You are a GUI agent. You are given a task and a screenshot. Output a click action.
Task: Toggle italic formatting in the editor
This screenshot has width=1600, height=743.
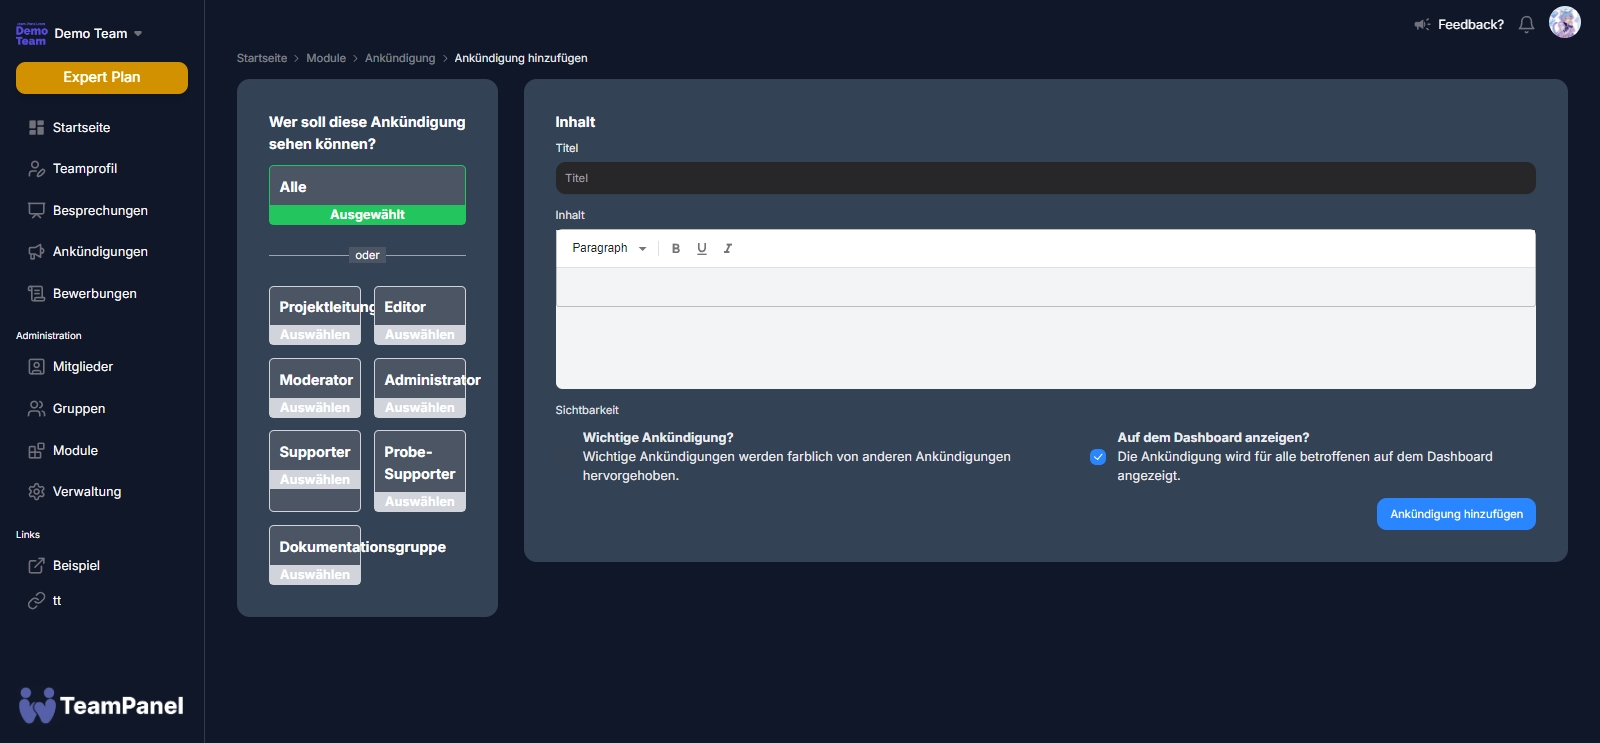(x=728, y=249)
